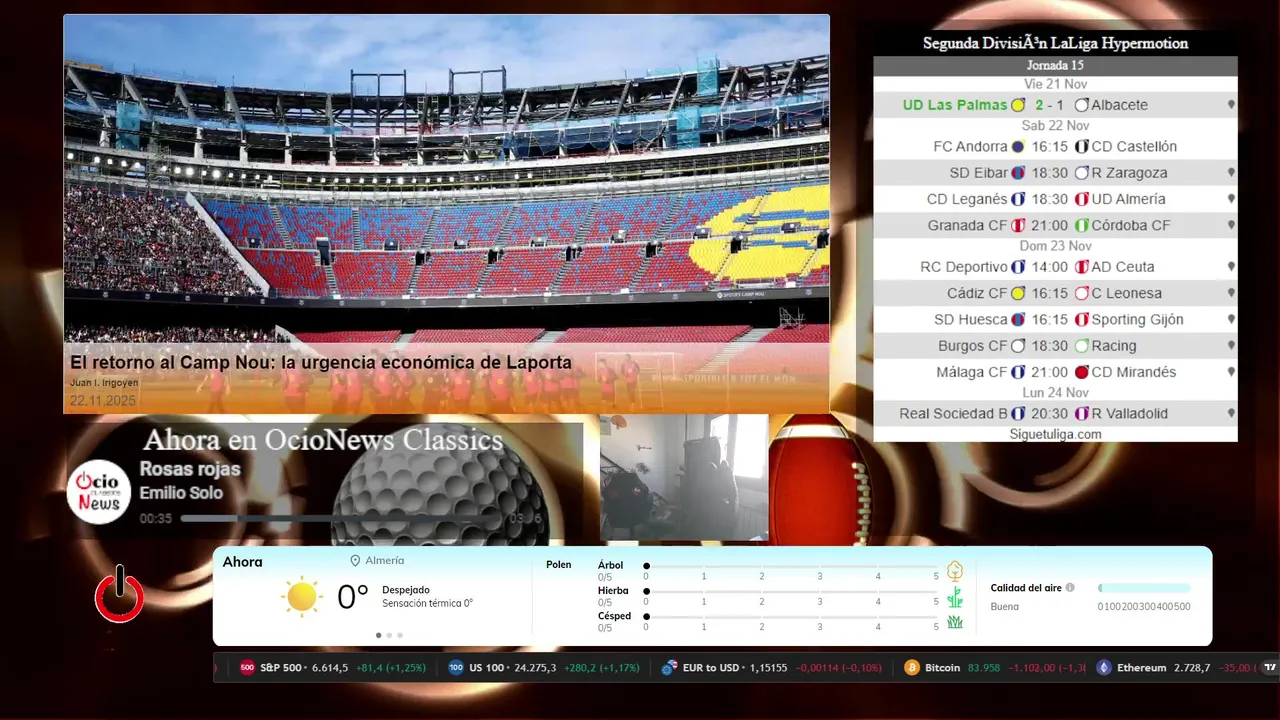
Task: Click the Bitcoin coin icon
Action: click(x=912, y=667)
